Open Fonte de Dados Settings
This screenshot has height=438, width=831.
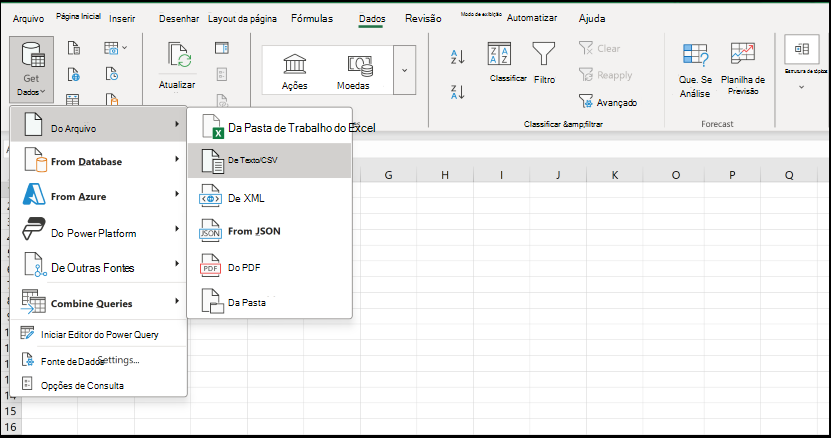click(x=99, y=361)
